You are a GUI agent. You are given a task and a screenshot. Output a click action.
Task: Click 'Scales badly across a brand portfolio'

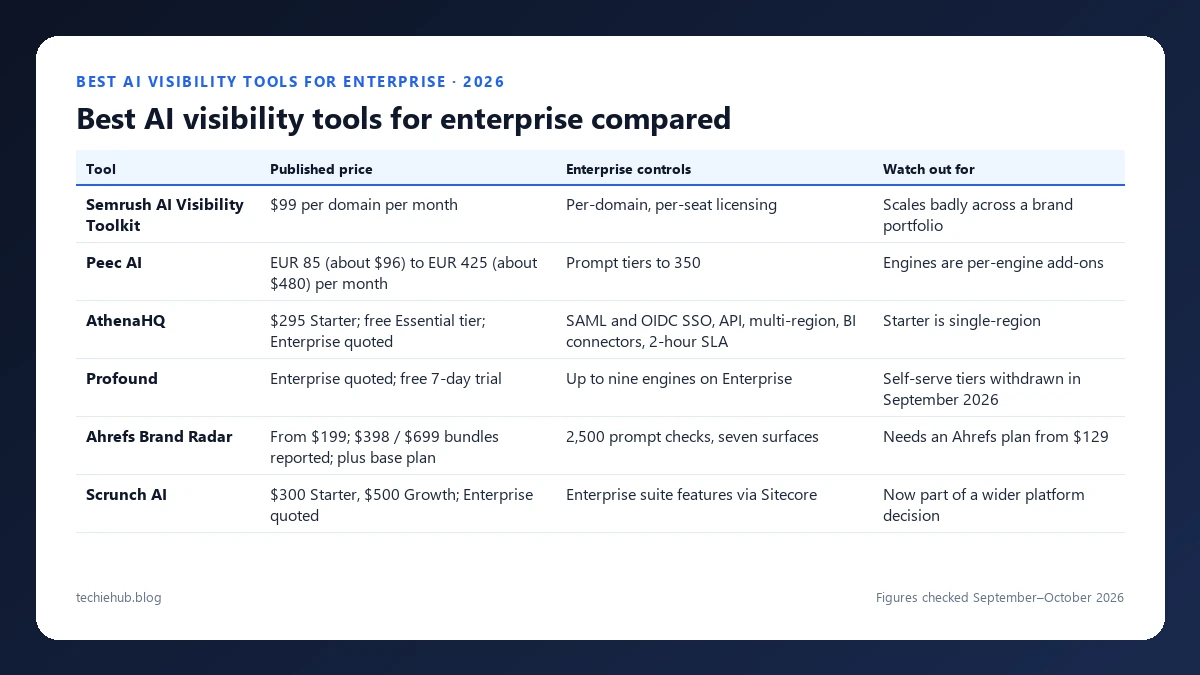(978, 215)
